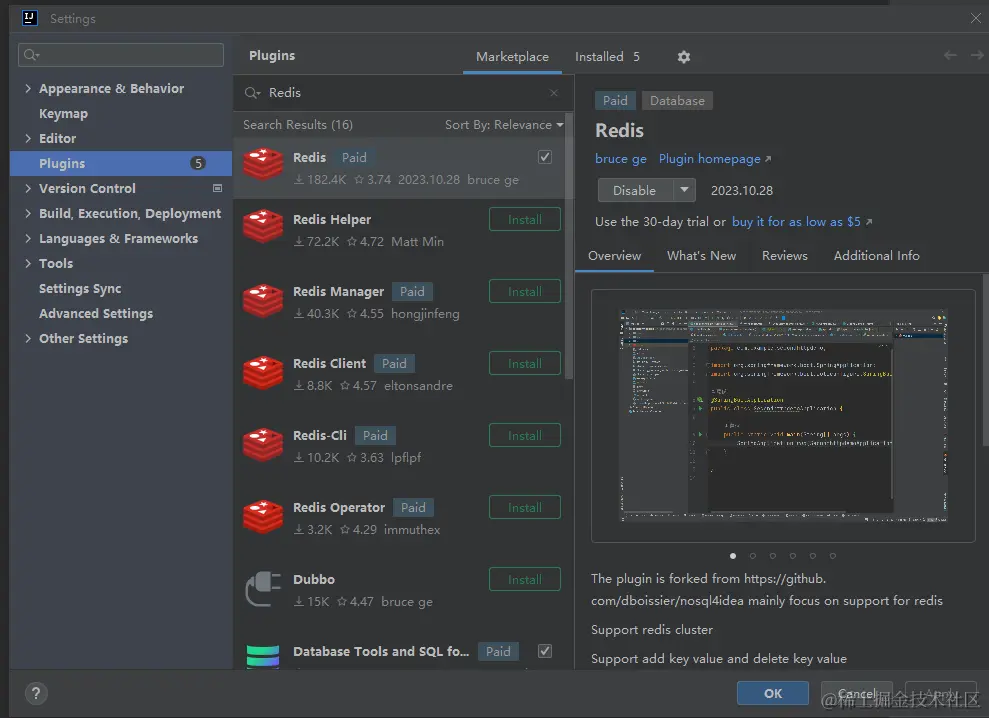
Task: Click the IntelliJ logo in title bar
Action: click(30, 18)
